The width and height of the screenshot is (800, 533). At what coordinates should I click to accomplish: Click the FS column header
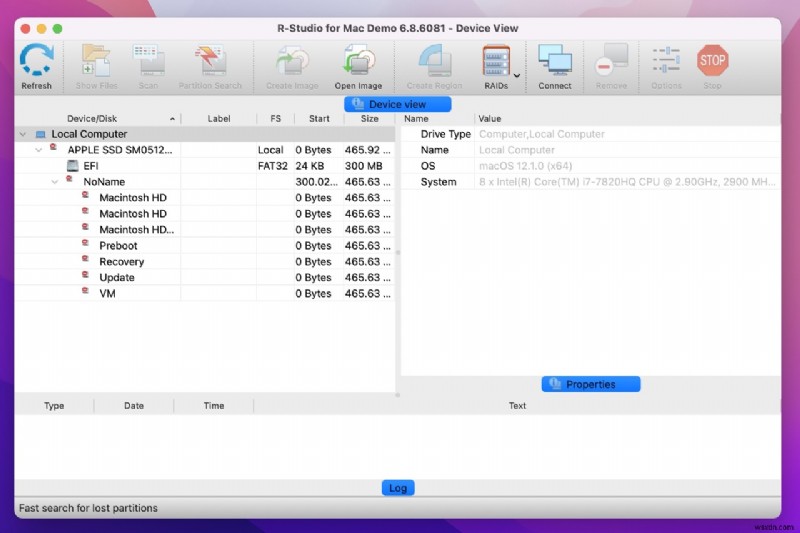pos(276,119)
